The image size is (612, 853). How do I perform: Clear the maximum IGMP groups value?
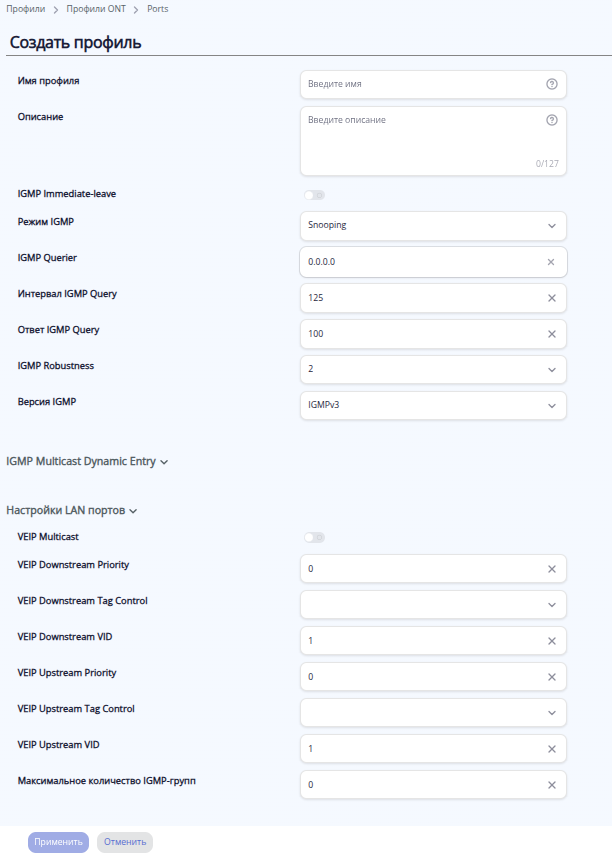point(551,785)
